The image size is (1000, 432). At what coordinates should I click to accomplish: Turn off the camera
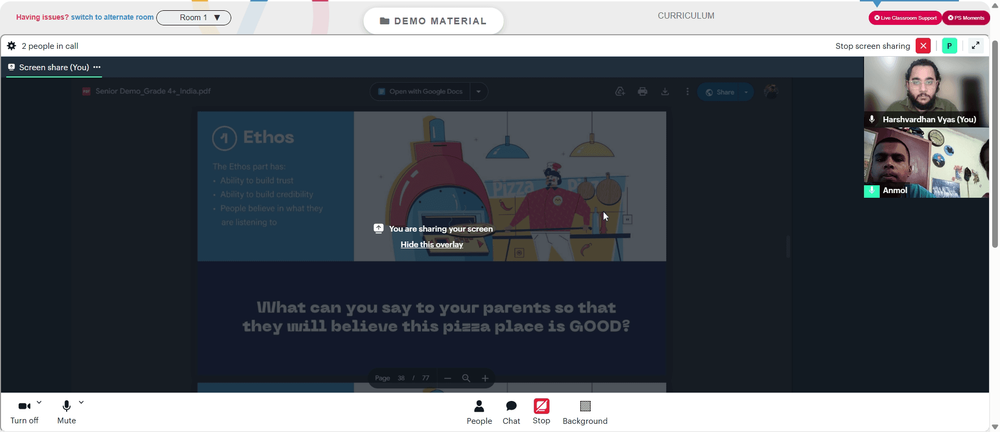24,412
